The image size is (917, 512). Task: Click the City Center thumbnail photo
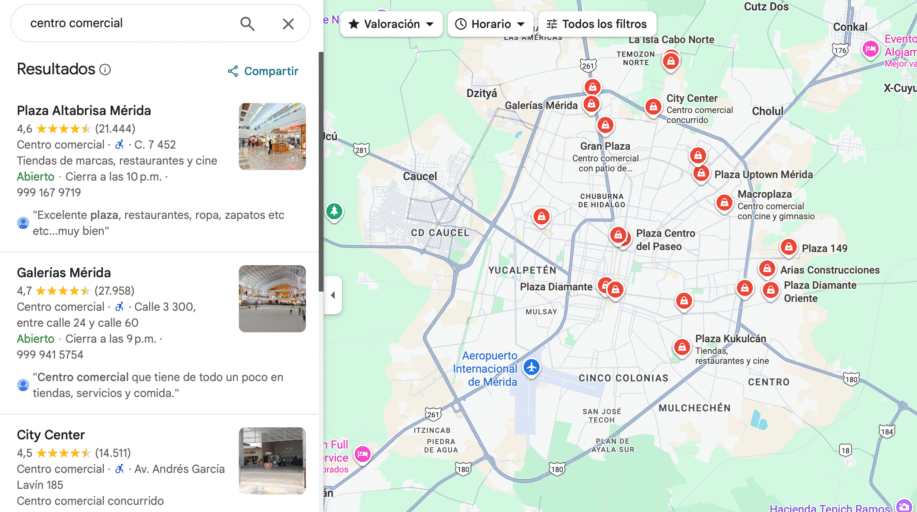pyautogui.click(x=272, y=461)
